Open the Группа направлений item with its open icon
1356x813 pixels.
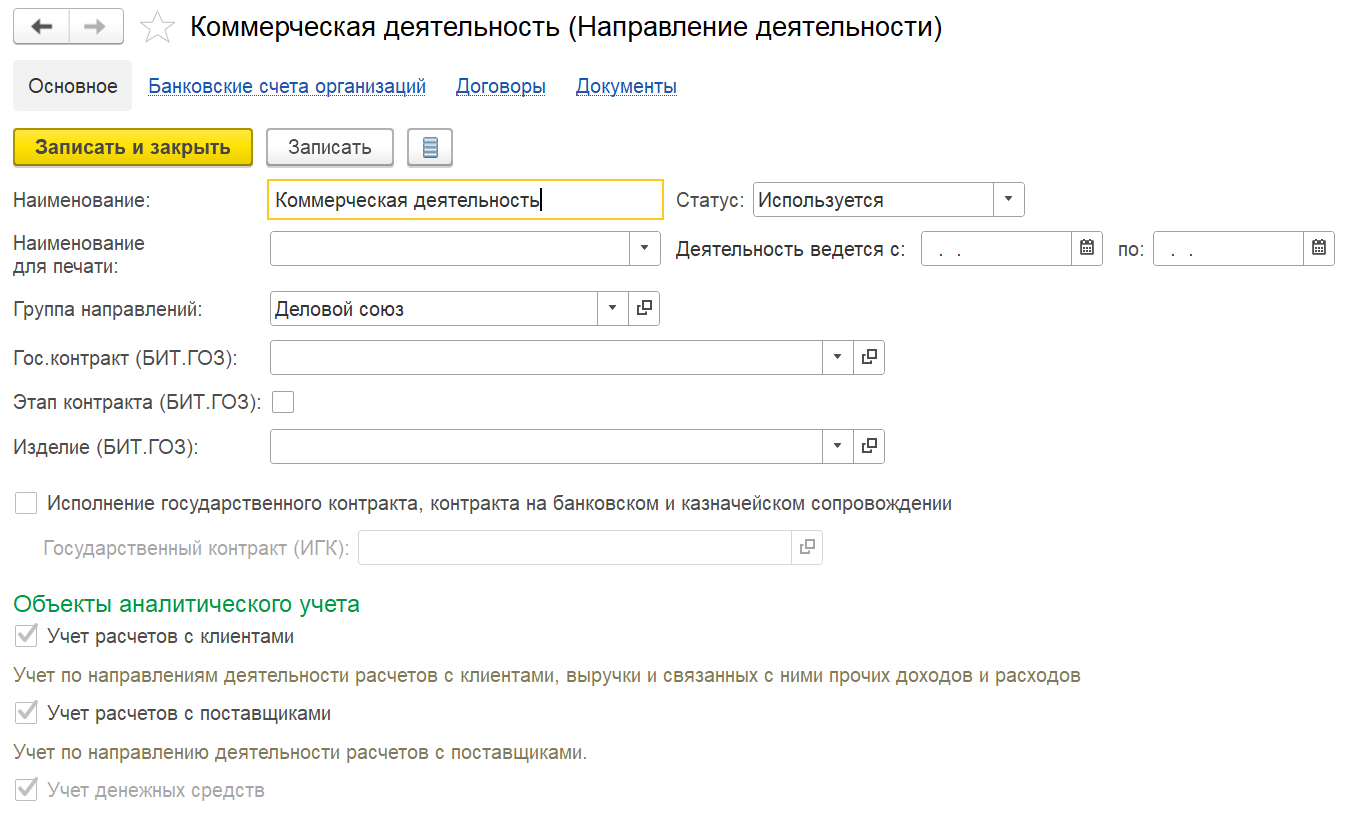(x=644, y=309)
